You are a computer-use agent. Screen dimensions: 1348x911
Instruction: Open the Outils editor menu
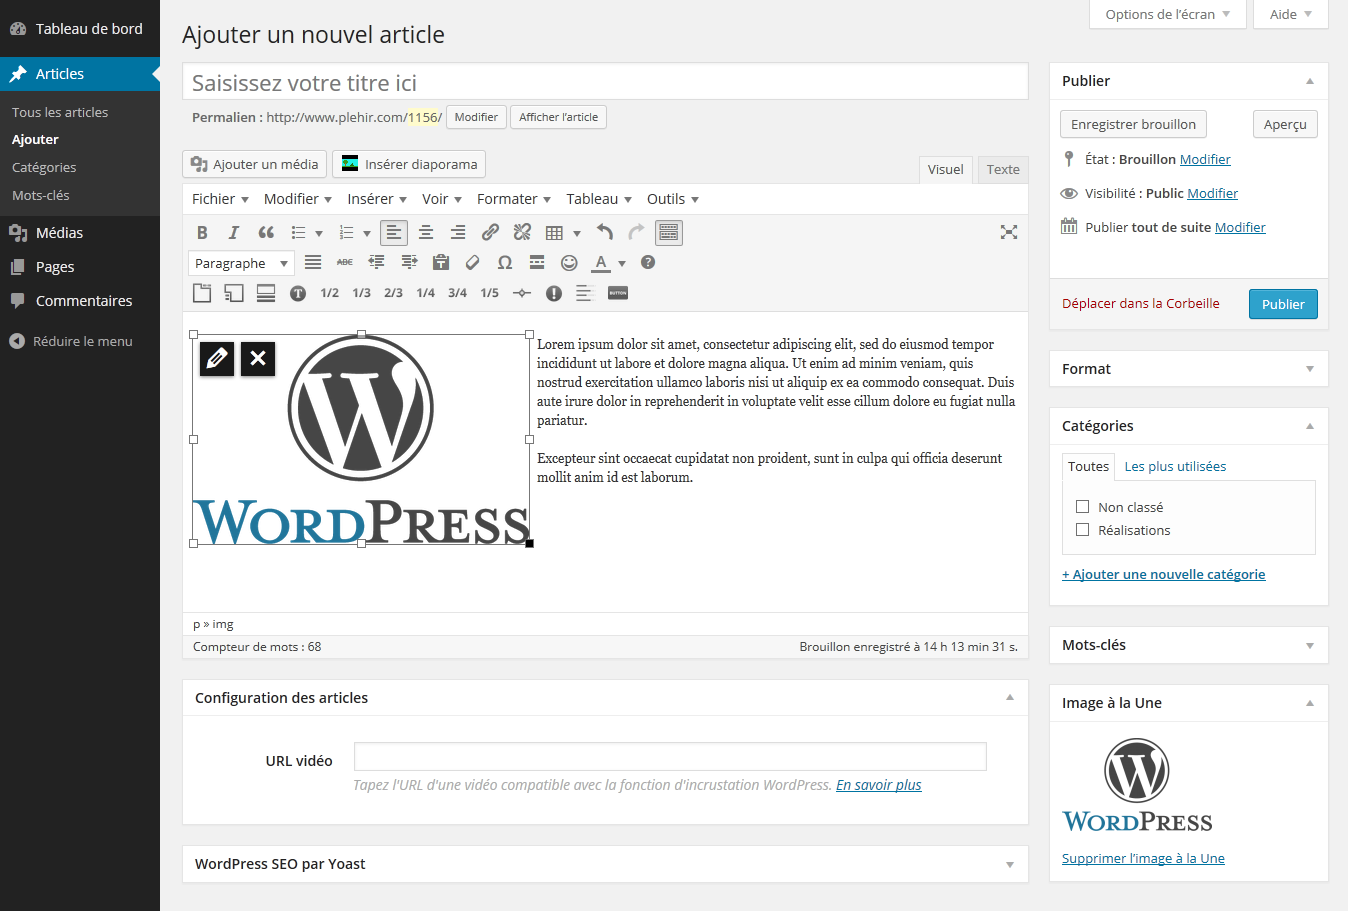(673, 199)
